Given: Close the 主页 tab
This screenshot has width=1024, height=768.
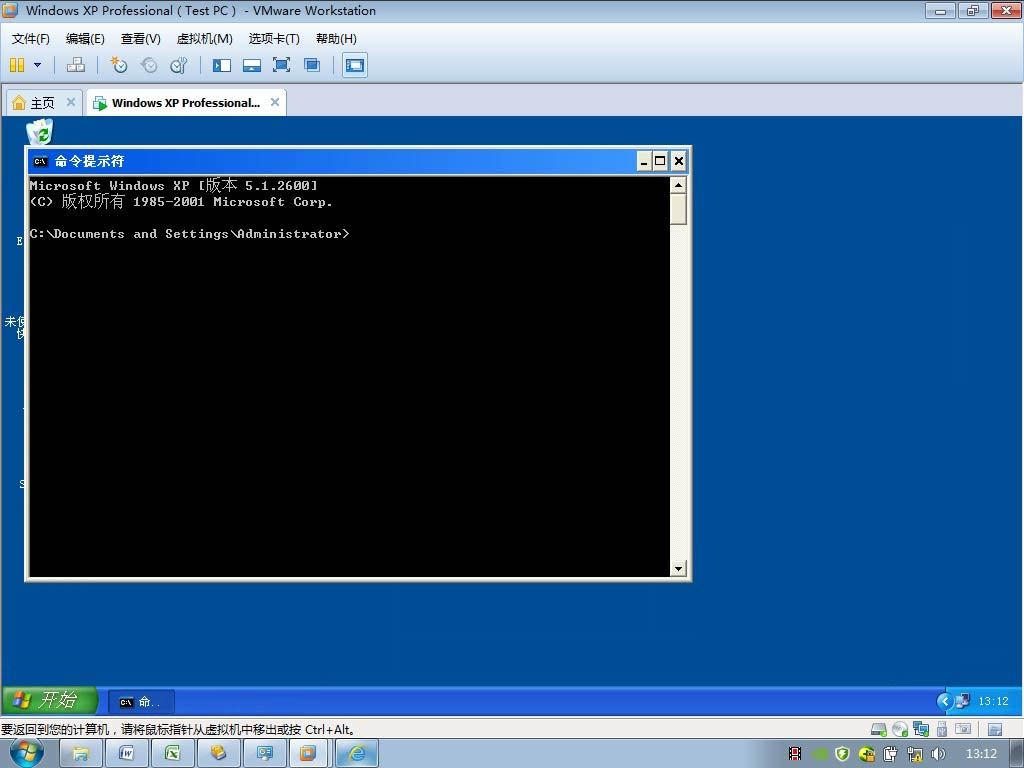Looking at the screenshot, I should pos(71,102).
